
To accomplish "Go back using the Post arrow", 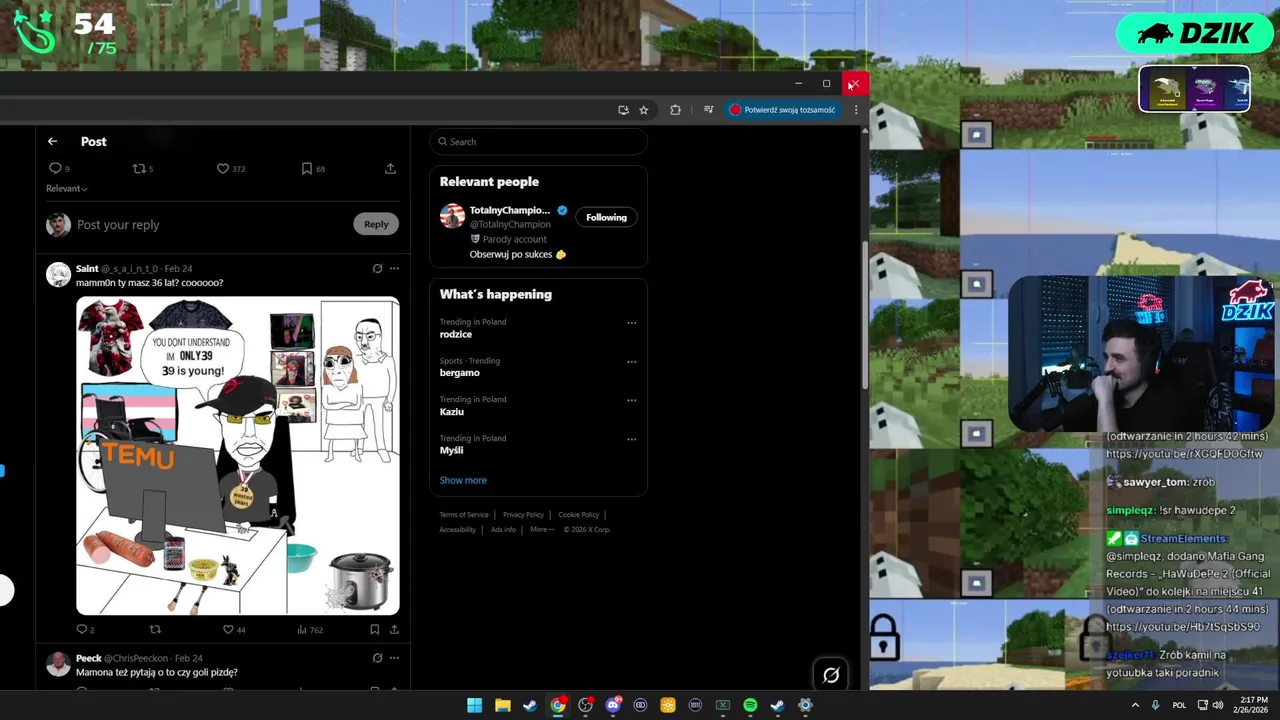I will [53, 142].
